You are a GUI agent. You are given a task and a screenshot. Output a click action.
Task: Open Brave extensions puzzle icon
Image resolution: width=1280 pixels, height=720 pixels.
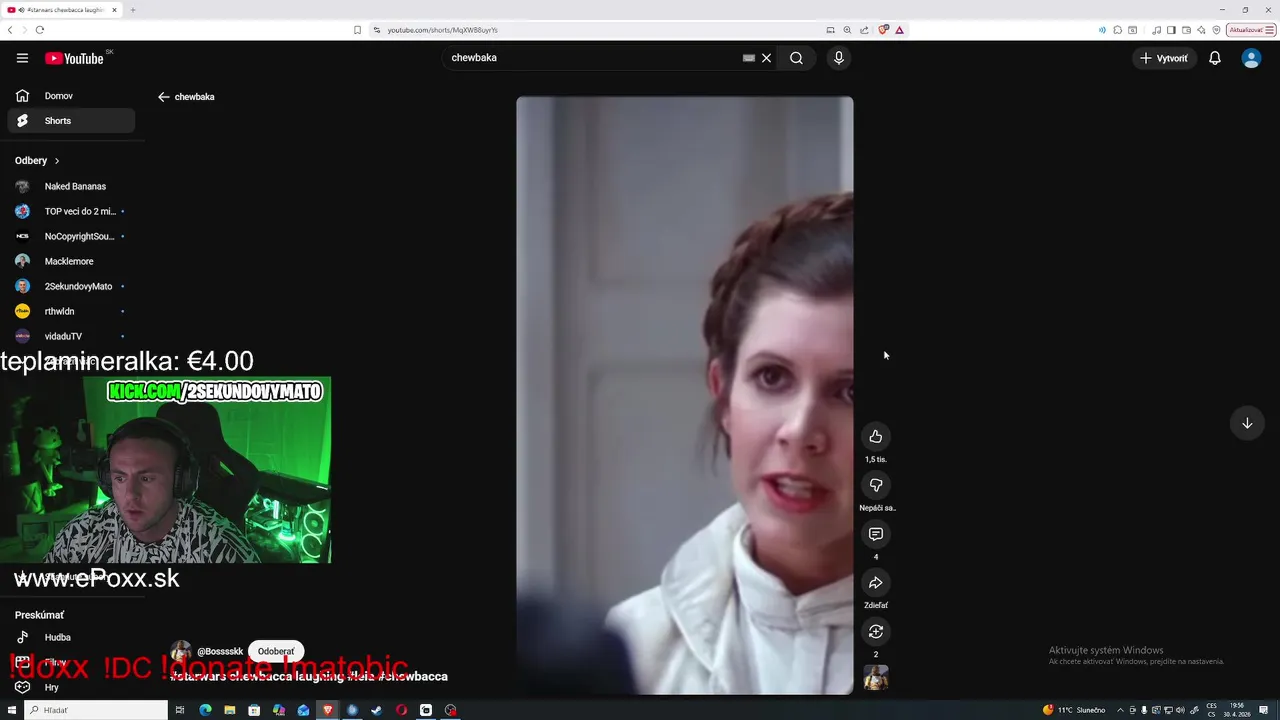[x=1117, y=30]
